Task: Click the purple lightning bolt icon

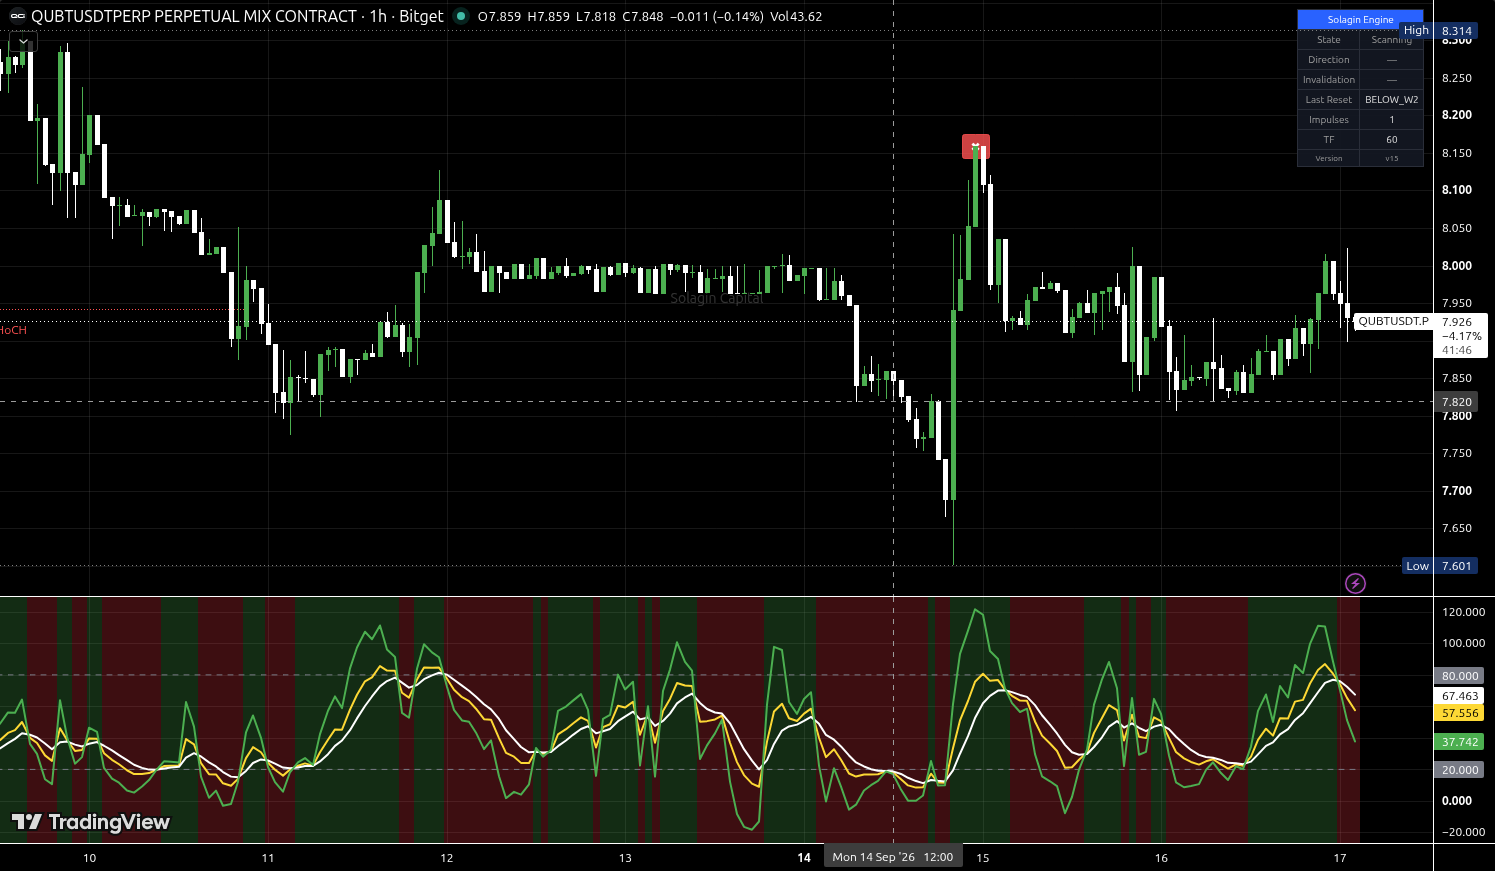Action: 1355,583
